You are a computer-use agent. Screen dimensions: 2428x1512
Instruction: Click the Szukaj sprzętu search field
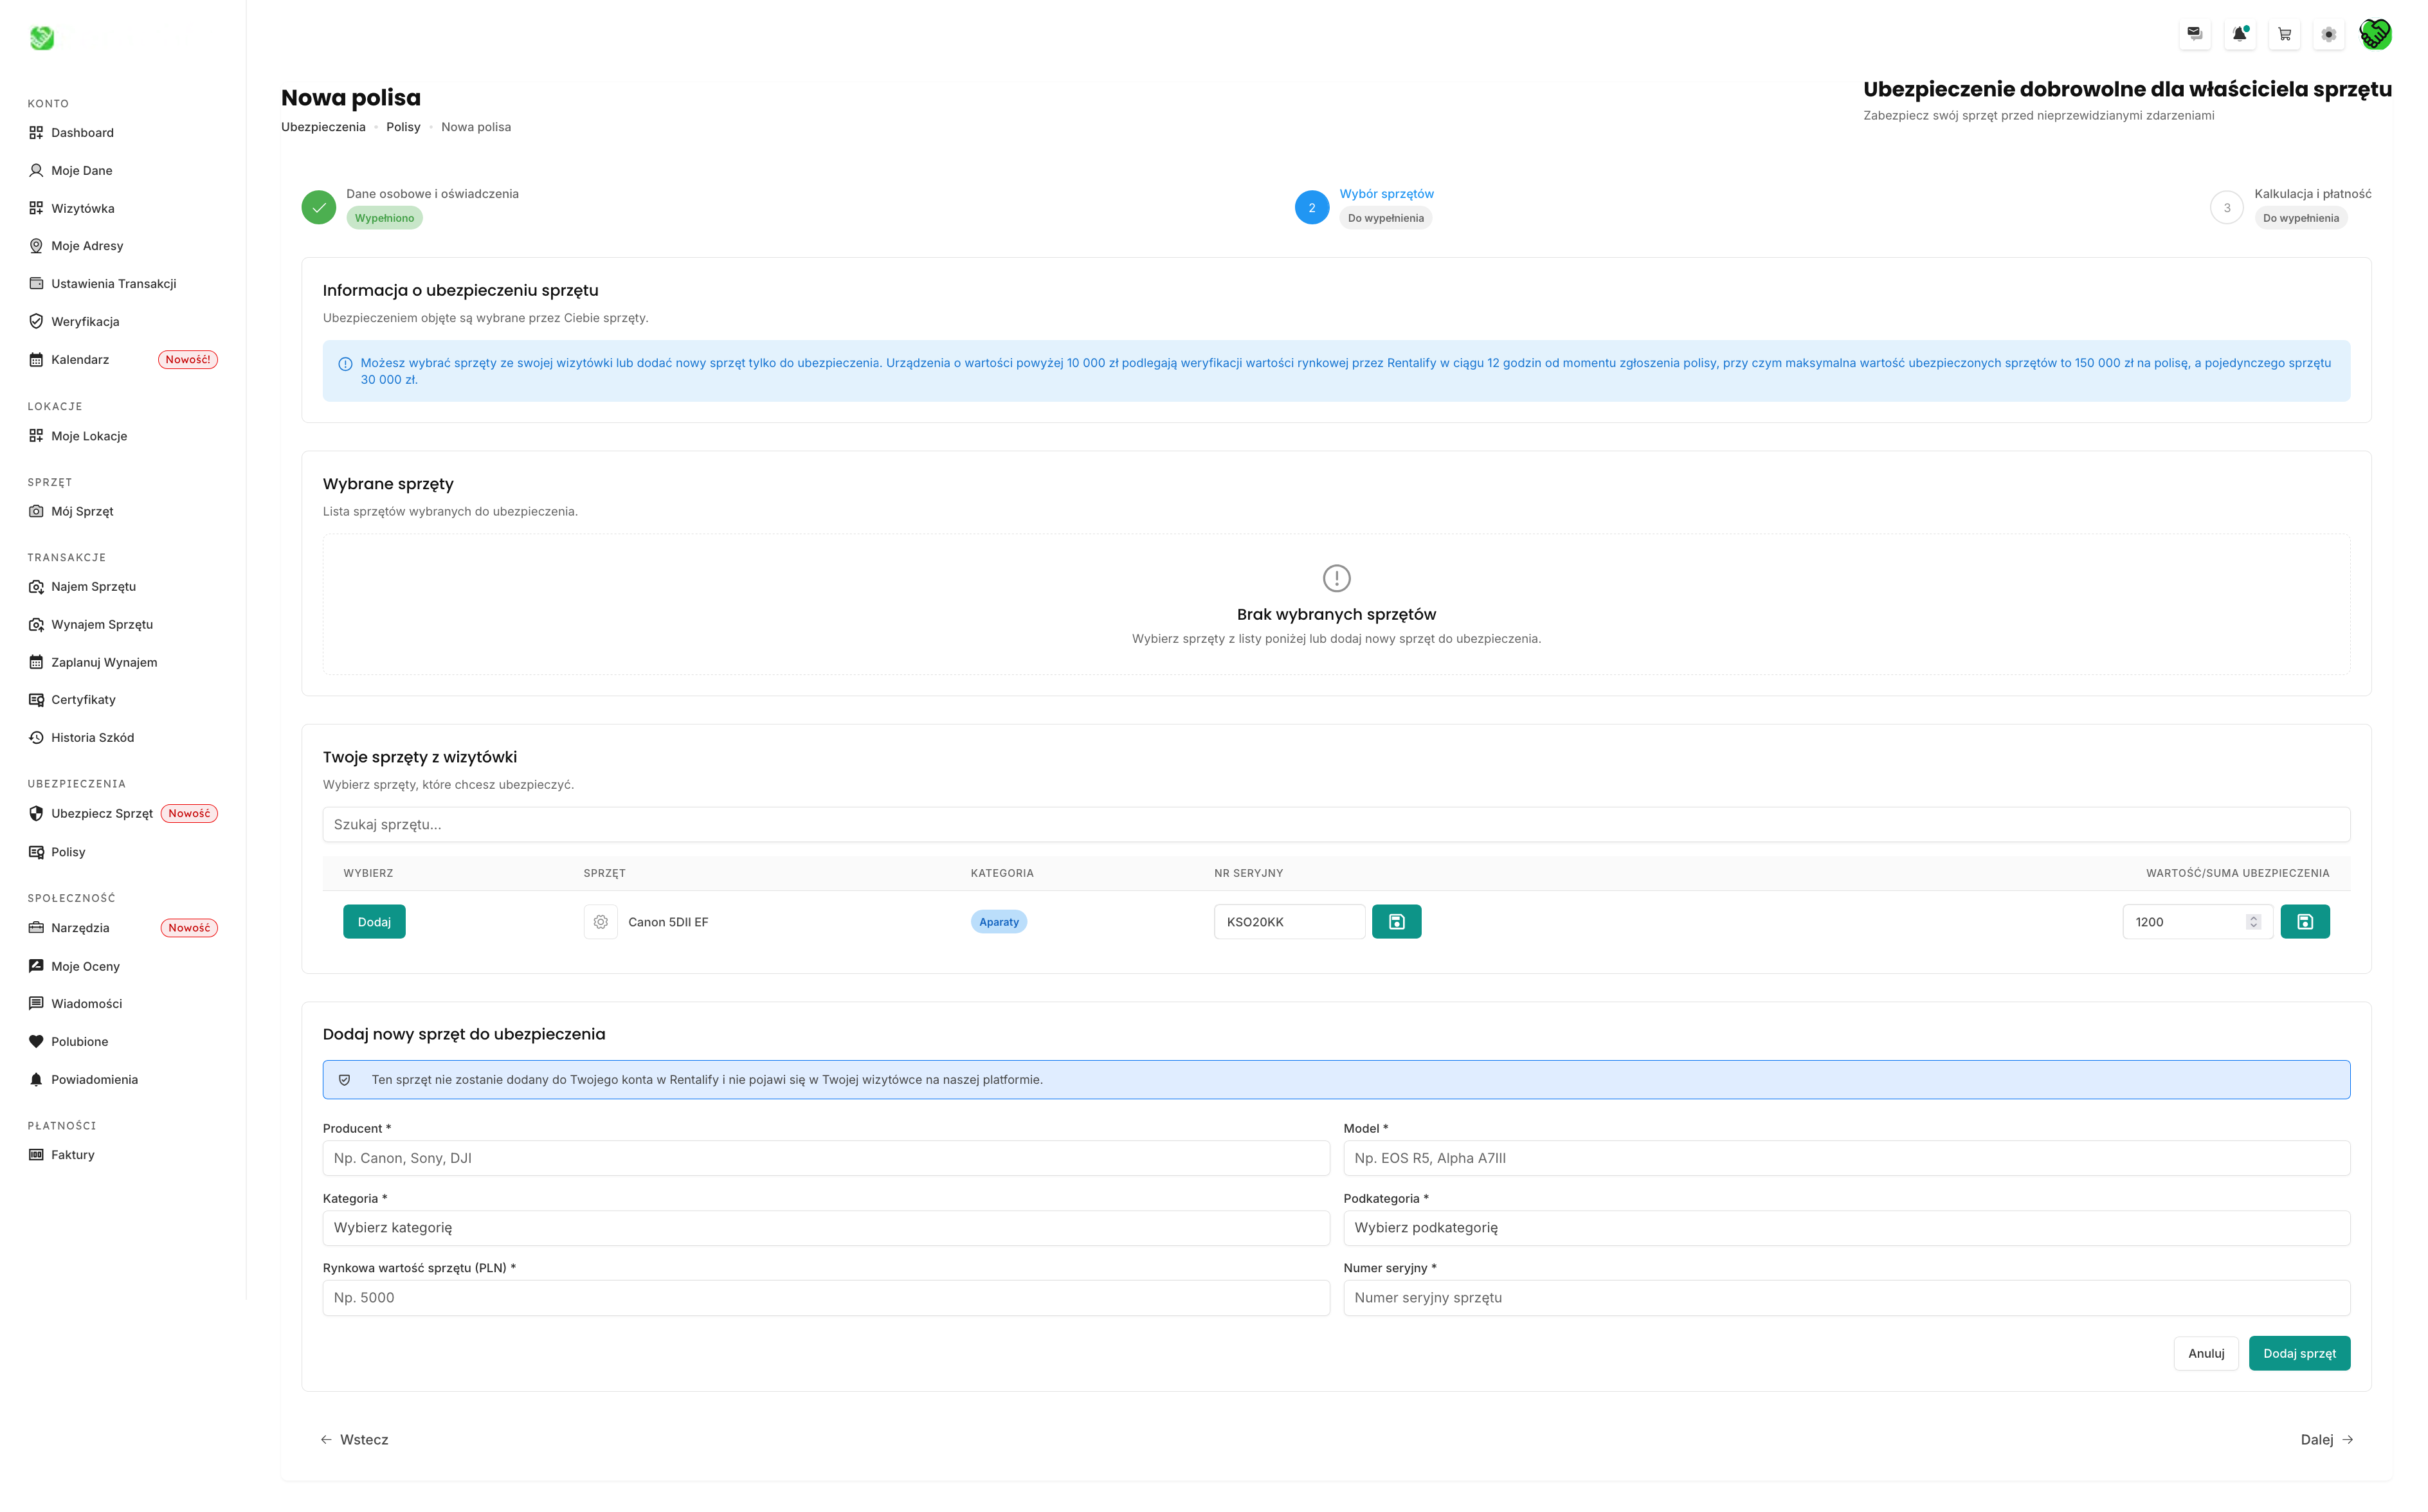pyautogui.click(x=1335, y=825)
